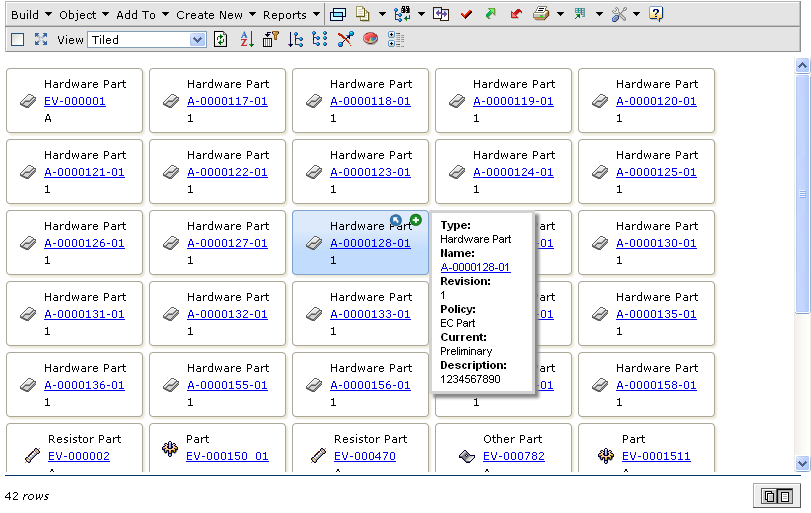
Task: Click the red checkmark toolbar icon
Action: pos(467,15)
